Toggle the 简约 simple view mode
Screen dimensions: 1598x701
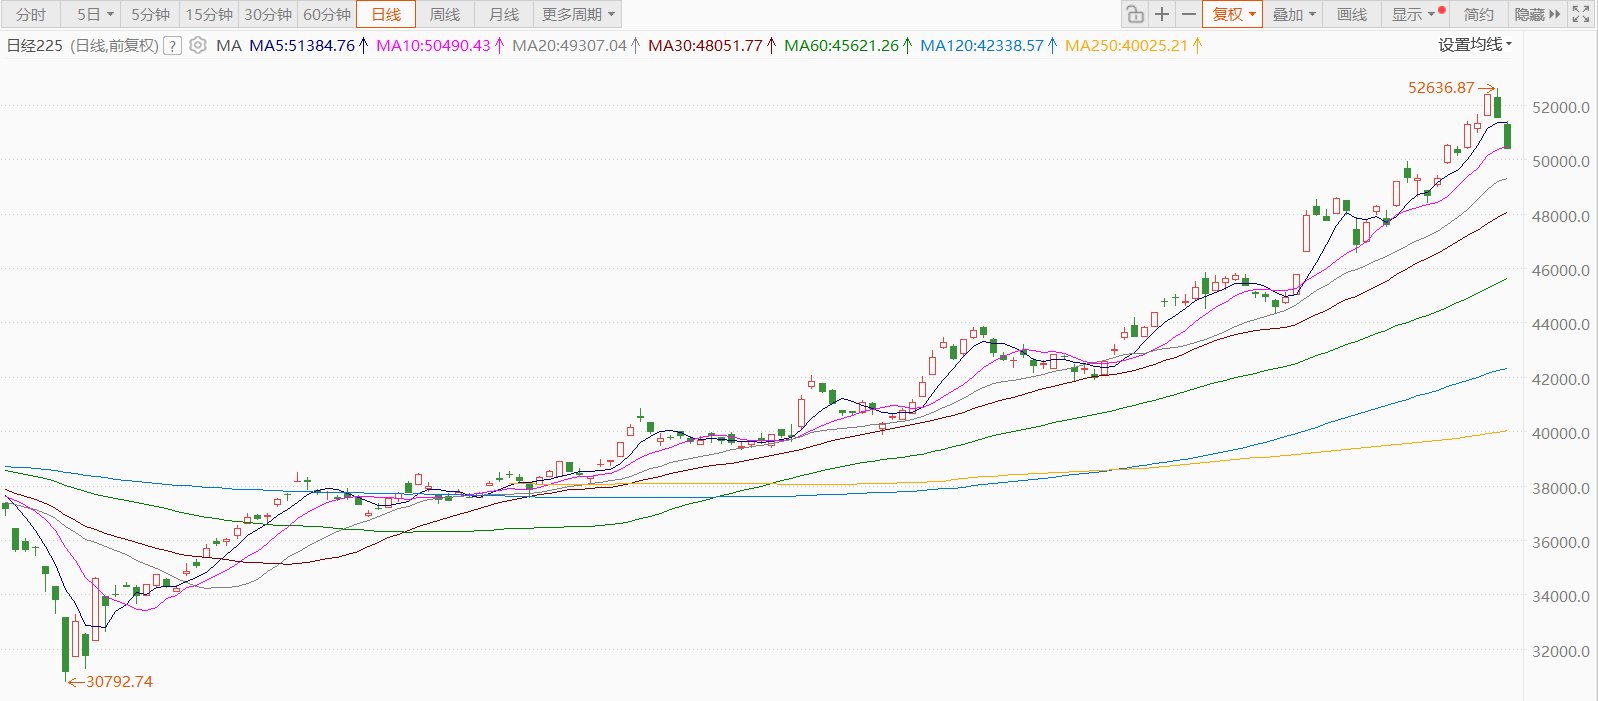click(x=1478, y=14)
